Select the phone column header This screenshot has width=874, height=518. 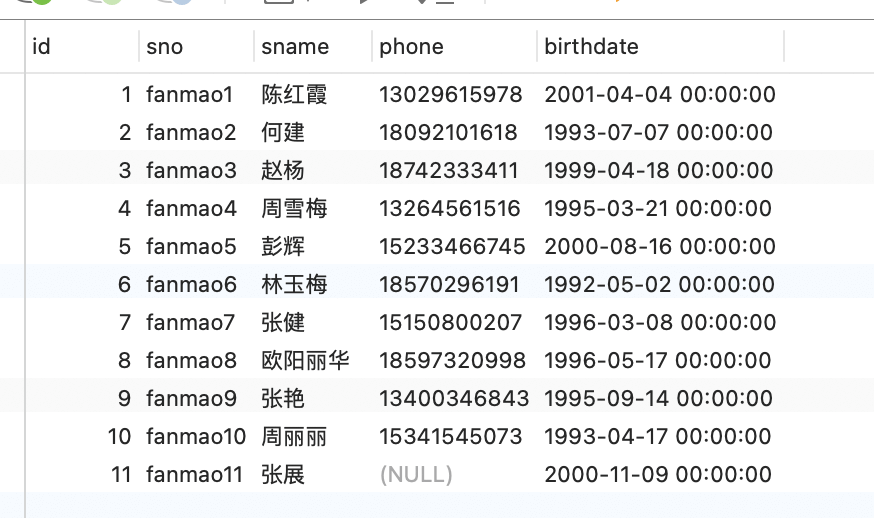[454, 46]
